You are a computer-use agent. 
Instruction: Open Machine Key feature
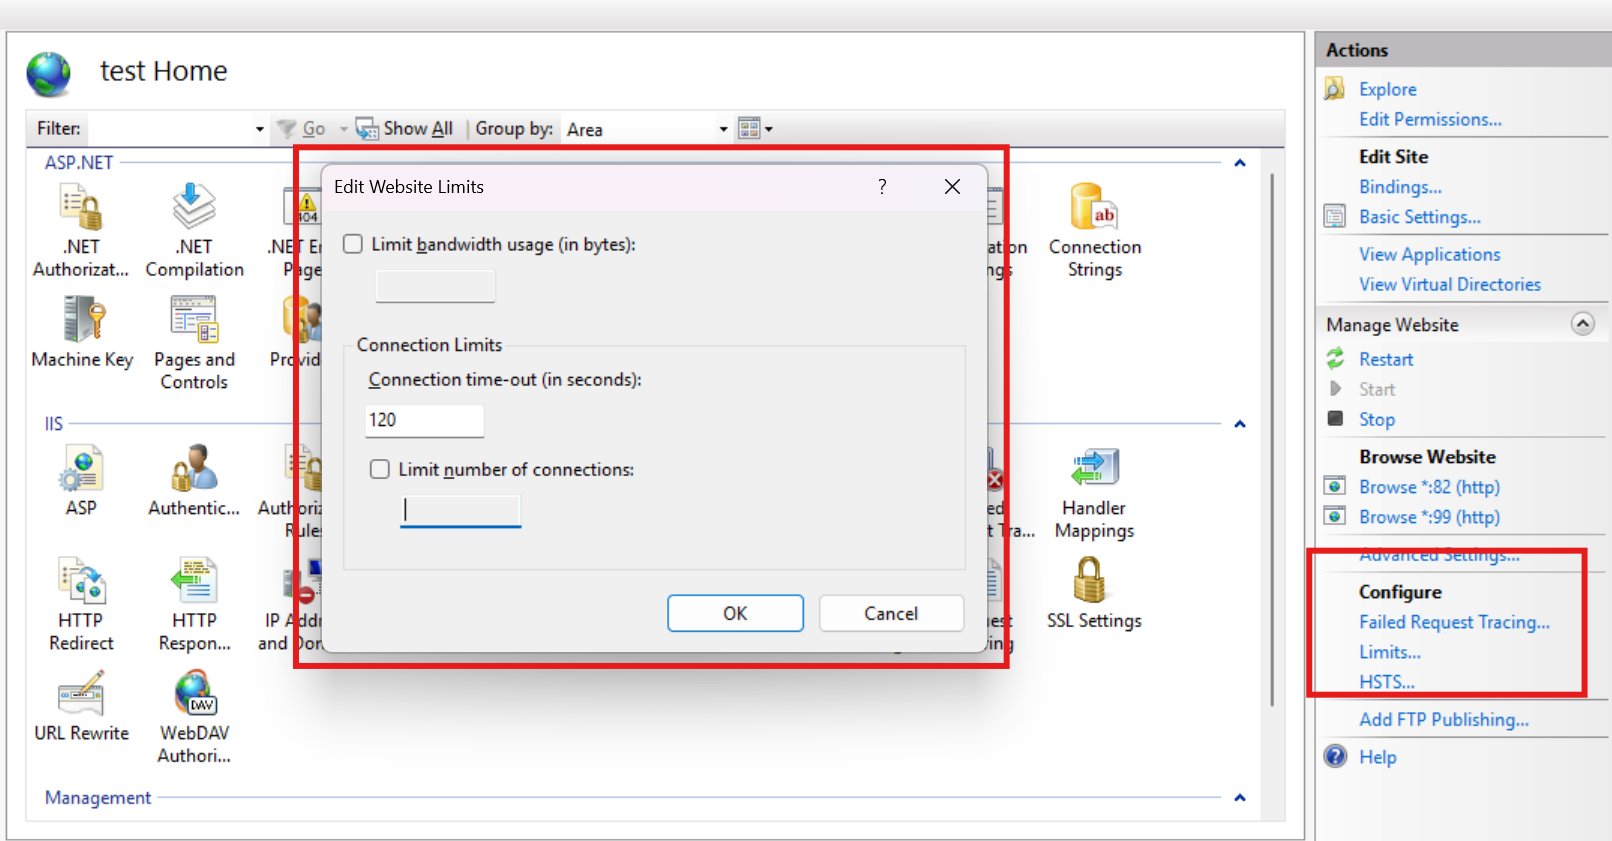82,332
